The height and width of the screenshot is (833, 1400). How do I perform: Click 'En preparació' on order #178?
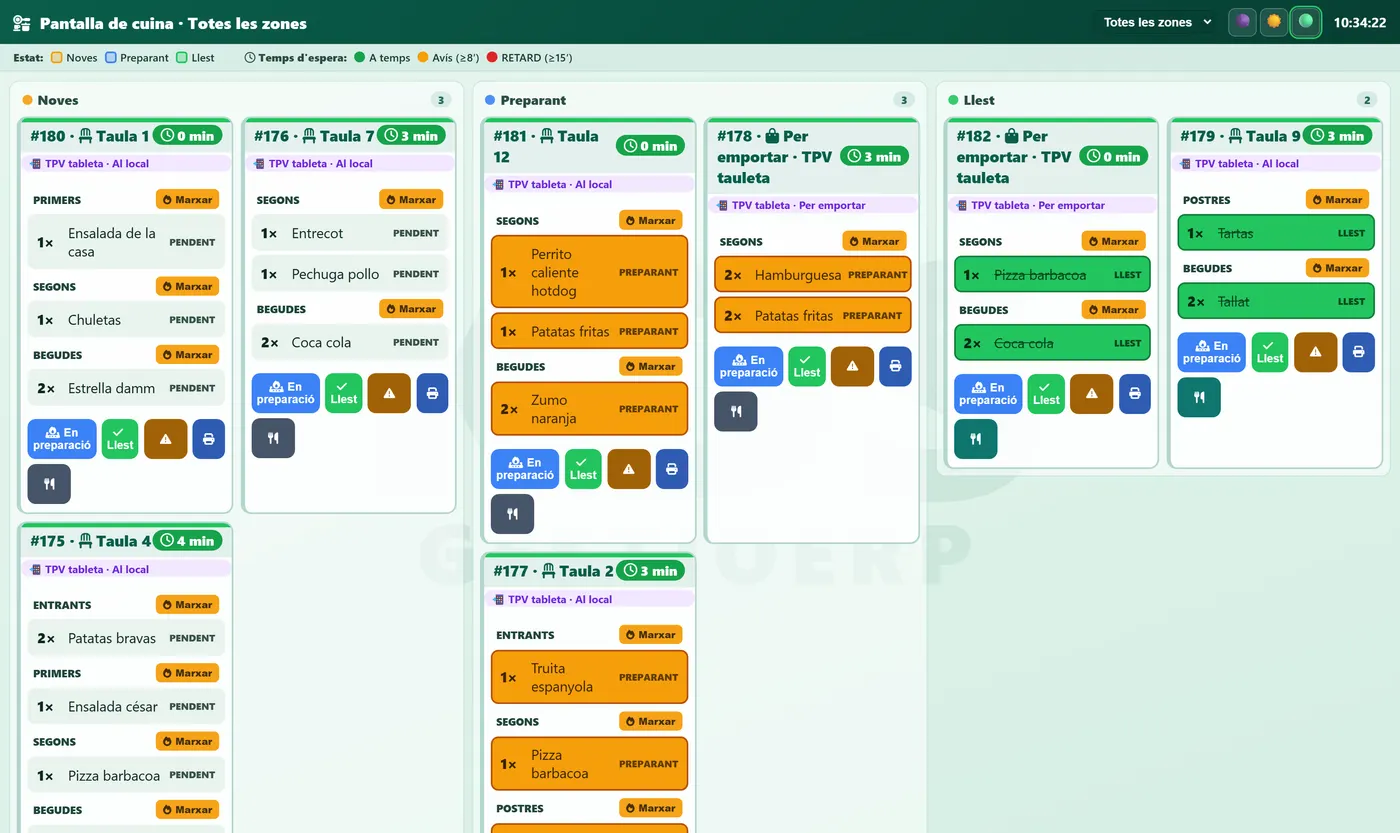[x=749, y=366]
